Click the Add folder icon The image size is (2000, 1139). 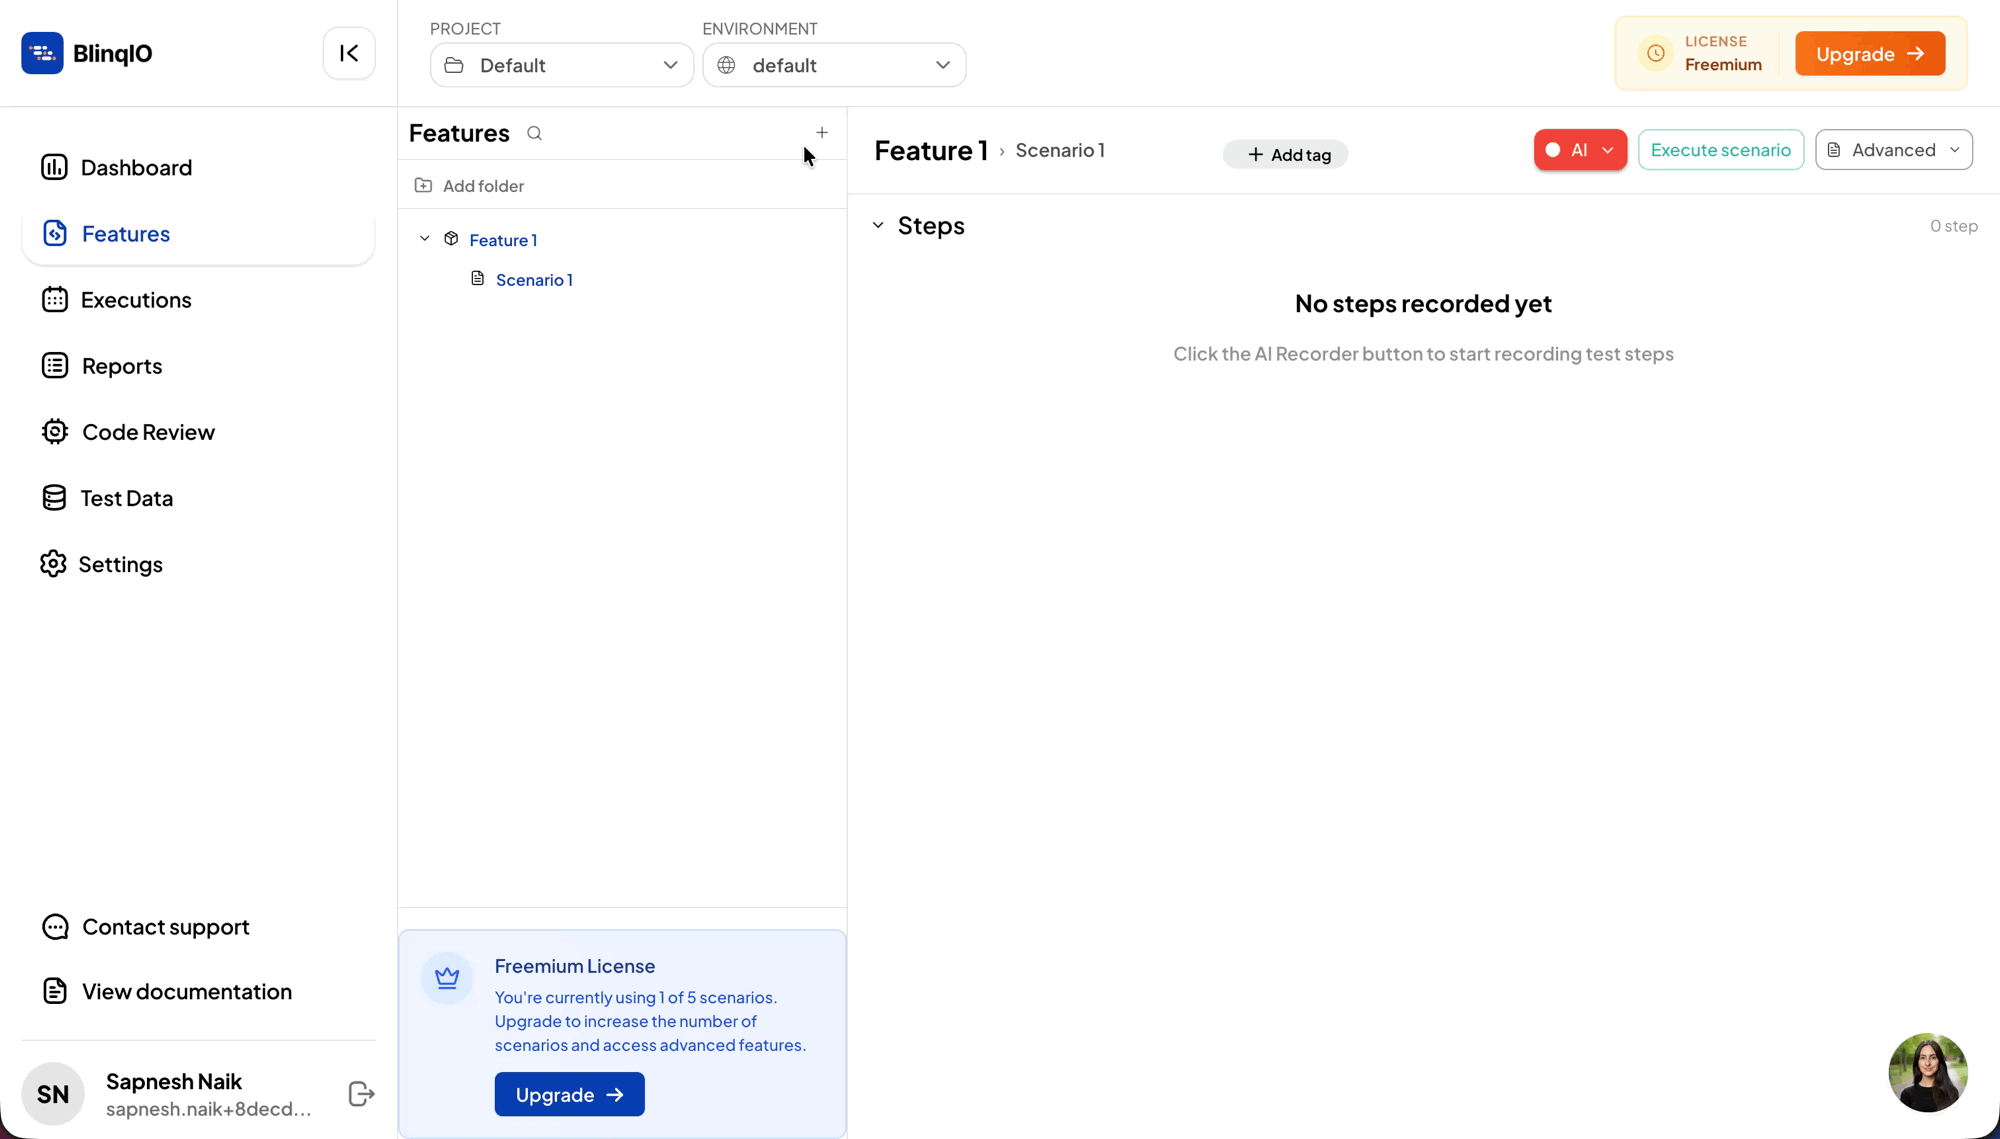point(423,185)
